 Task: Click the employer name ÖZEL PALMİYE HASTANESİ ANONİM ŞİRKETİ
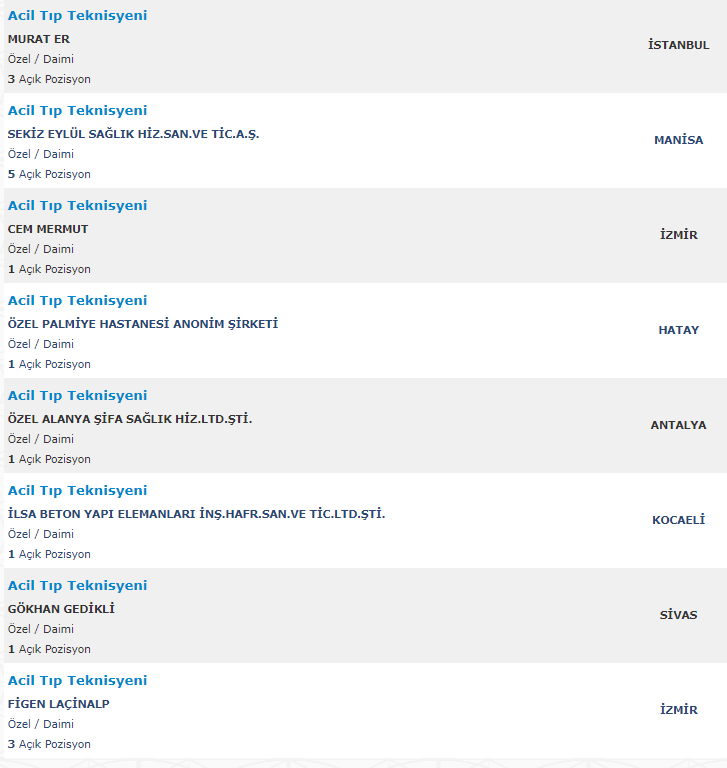142,324
